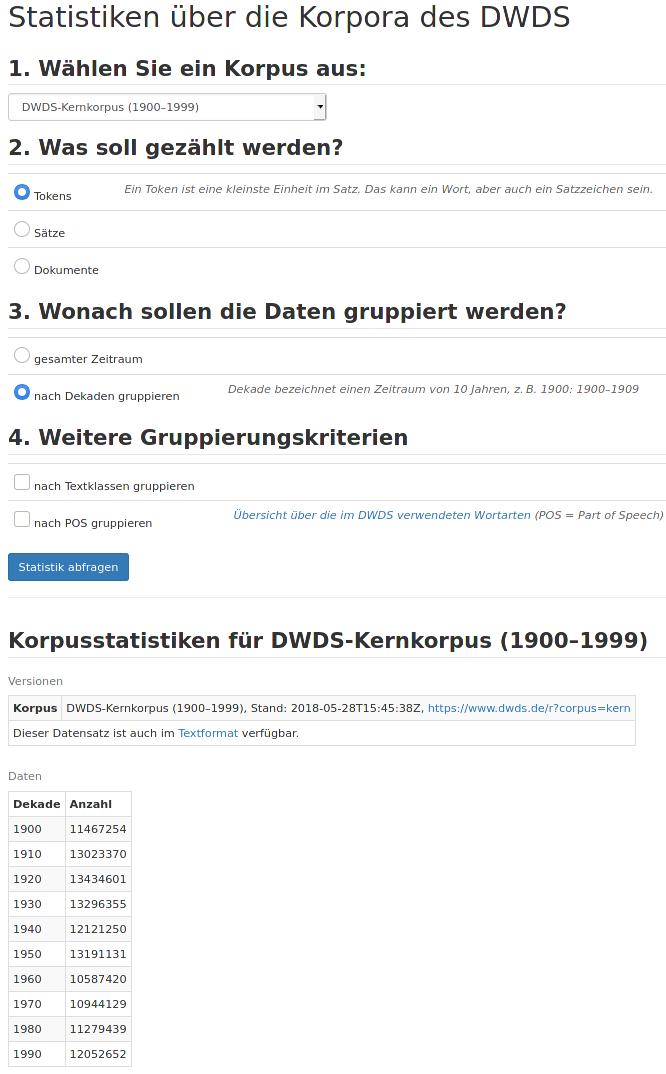Click the 1950 decade cell
This screenshot has height=1074, width=666.
(37, 954)
